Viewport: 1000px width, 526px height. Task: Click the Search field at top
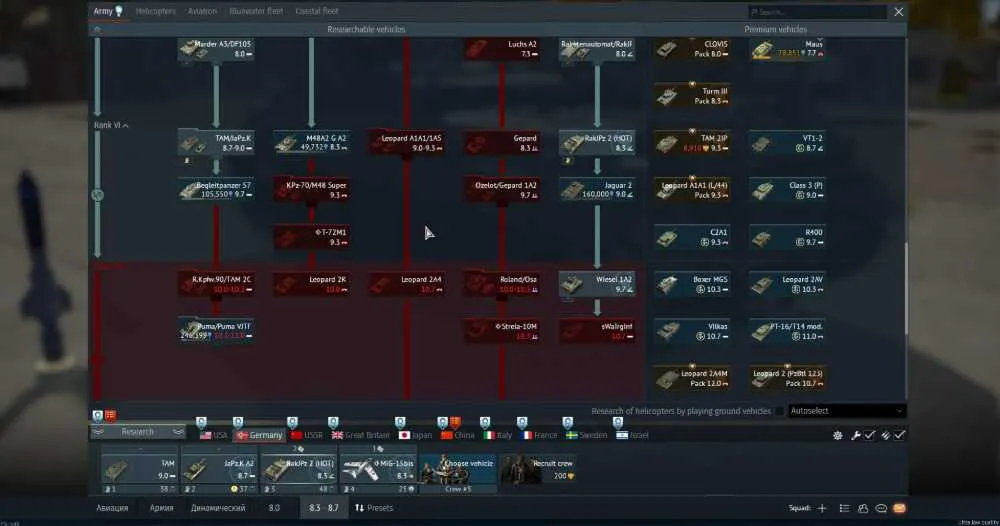pyautogui.click(x=817, y=11)
